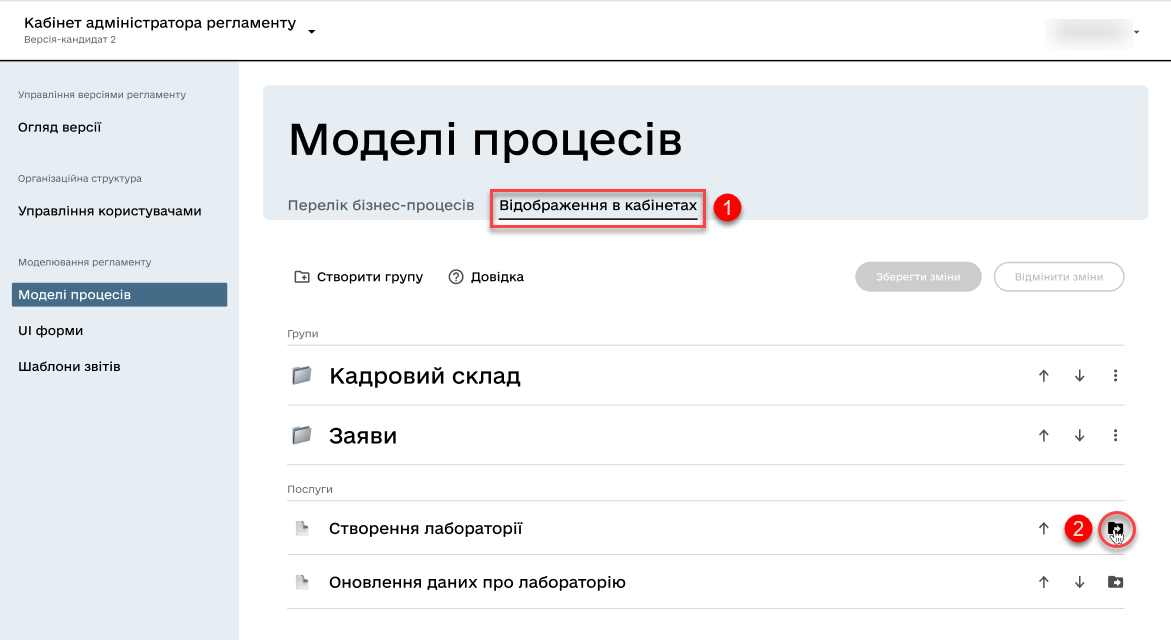
Task: Go to Управління користувачами section
Action: click(110, 211)
